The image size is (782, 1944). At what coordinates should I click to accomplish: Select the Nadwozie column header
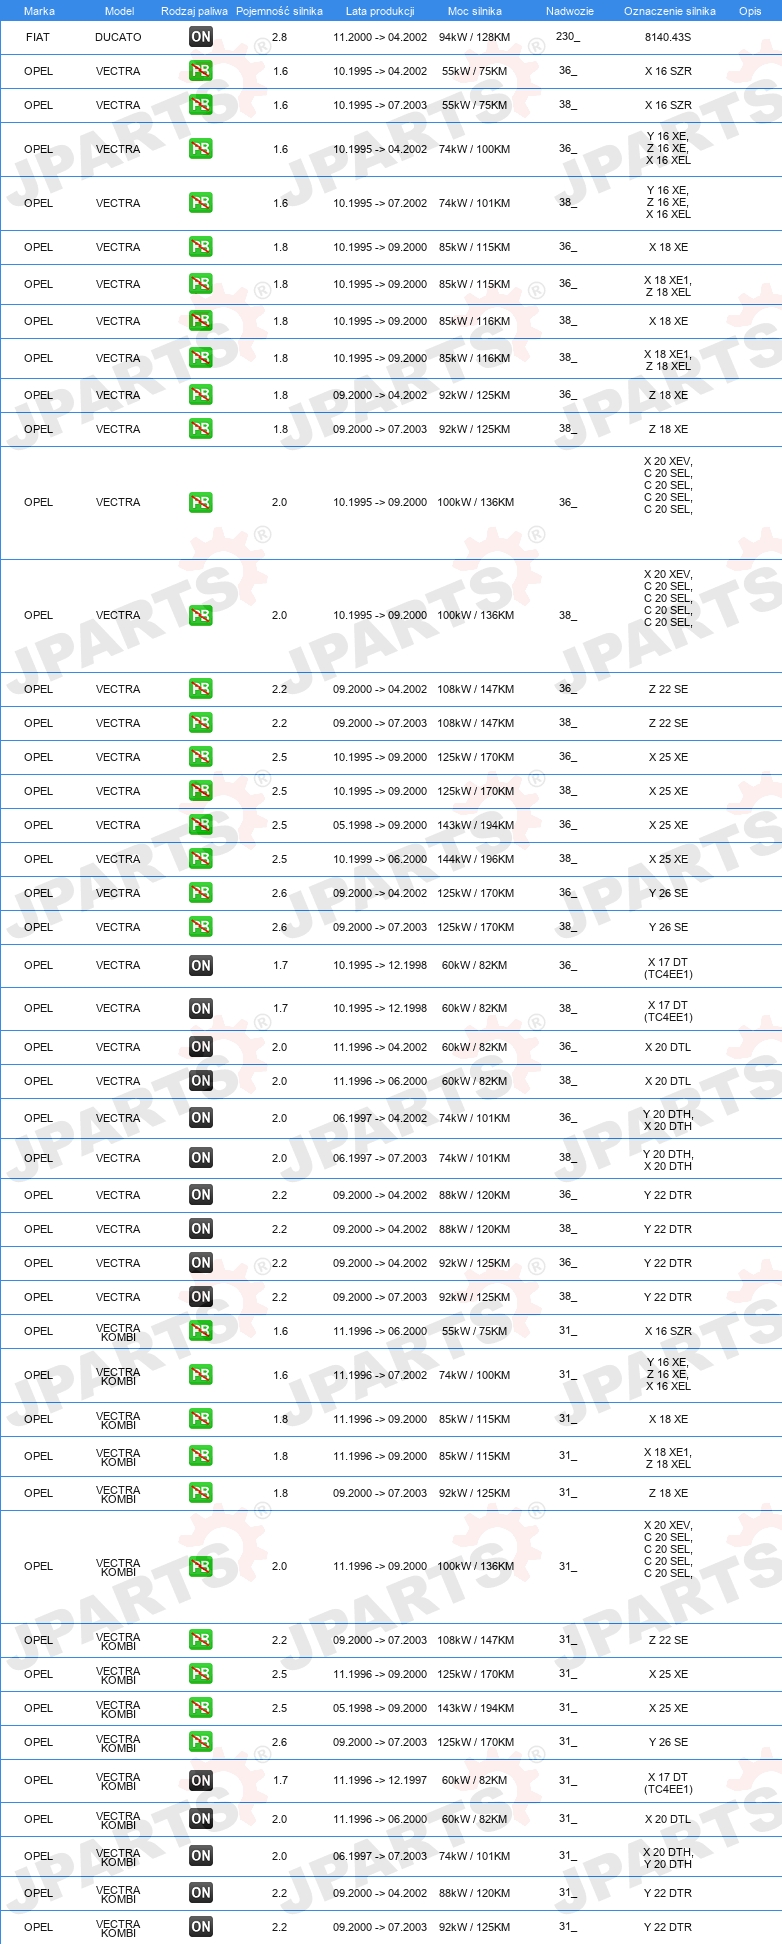[570, 11]
